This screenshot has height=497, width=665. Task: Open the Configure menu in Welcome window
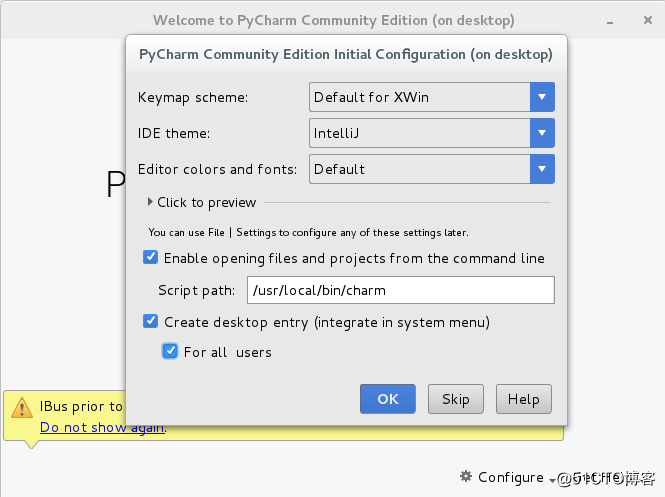point(511,477)
